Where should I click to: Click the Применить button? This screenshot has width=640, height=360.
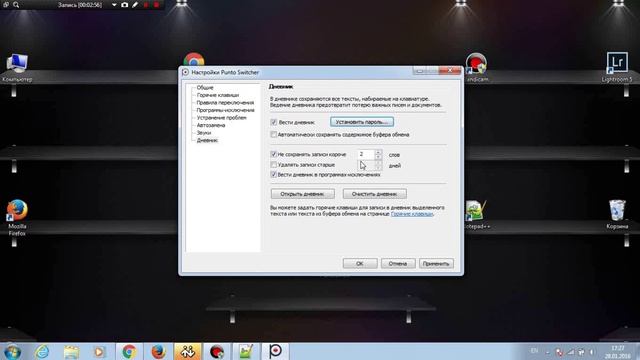436,264
